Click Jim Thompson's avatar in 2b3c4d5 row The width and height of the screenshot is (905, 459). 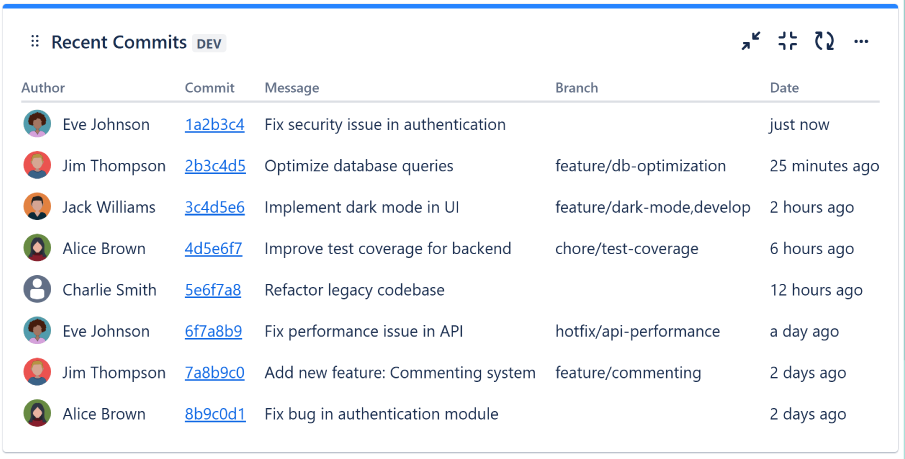pyautogui.click(x=38, y=166)
